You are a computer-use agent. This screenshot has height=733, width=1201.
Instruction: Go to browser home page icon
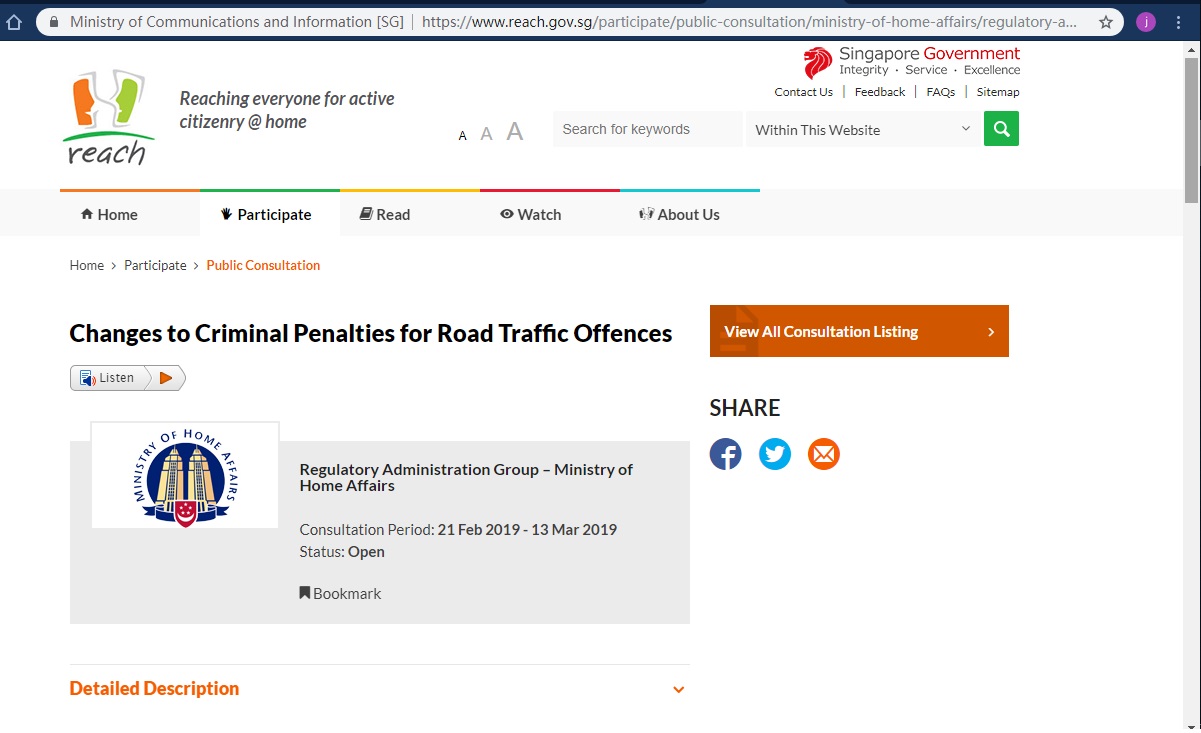(x=14, y=22)
